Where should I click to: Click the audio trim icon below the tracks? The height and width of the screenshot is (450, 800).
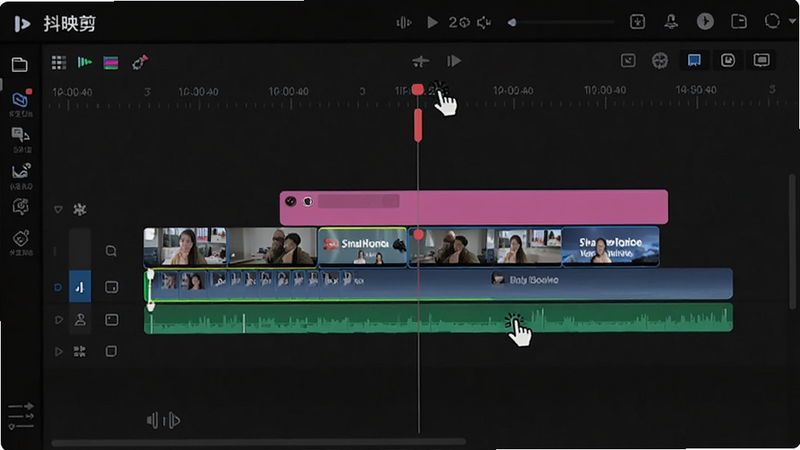[163, 420]
